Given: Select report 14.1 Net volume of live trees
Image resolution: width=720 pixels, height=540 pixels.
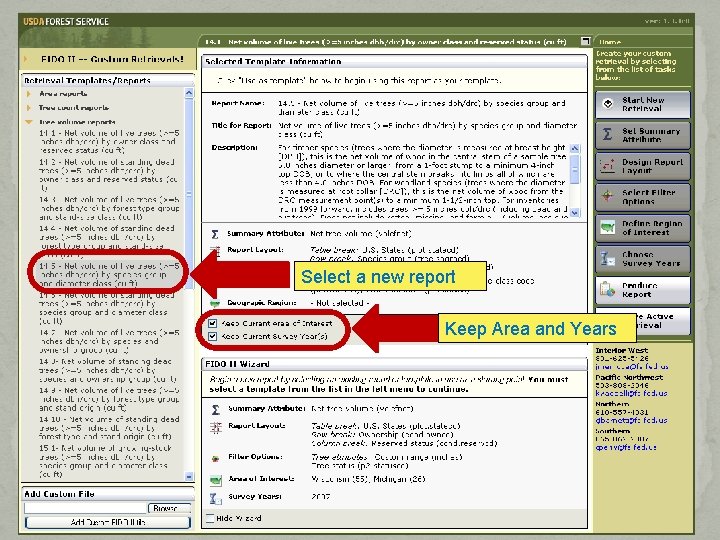Looking at the screenshot, I should (x=109, y=141).
